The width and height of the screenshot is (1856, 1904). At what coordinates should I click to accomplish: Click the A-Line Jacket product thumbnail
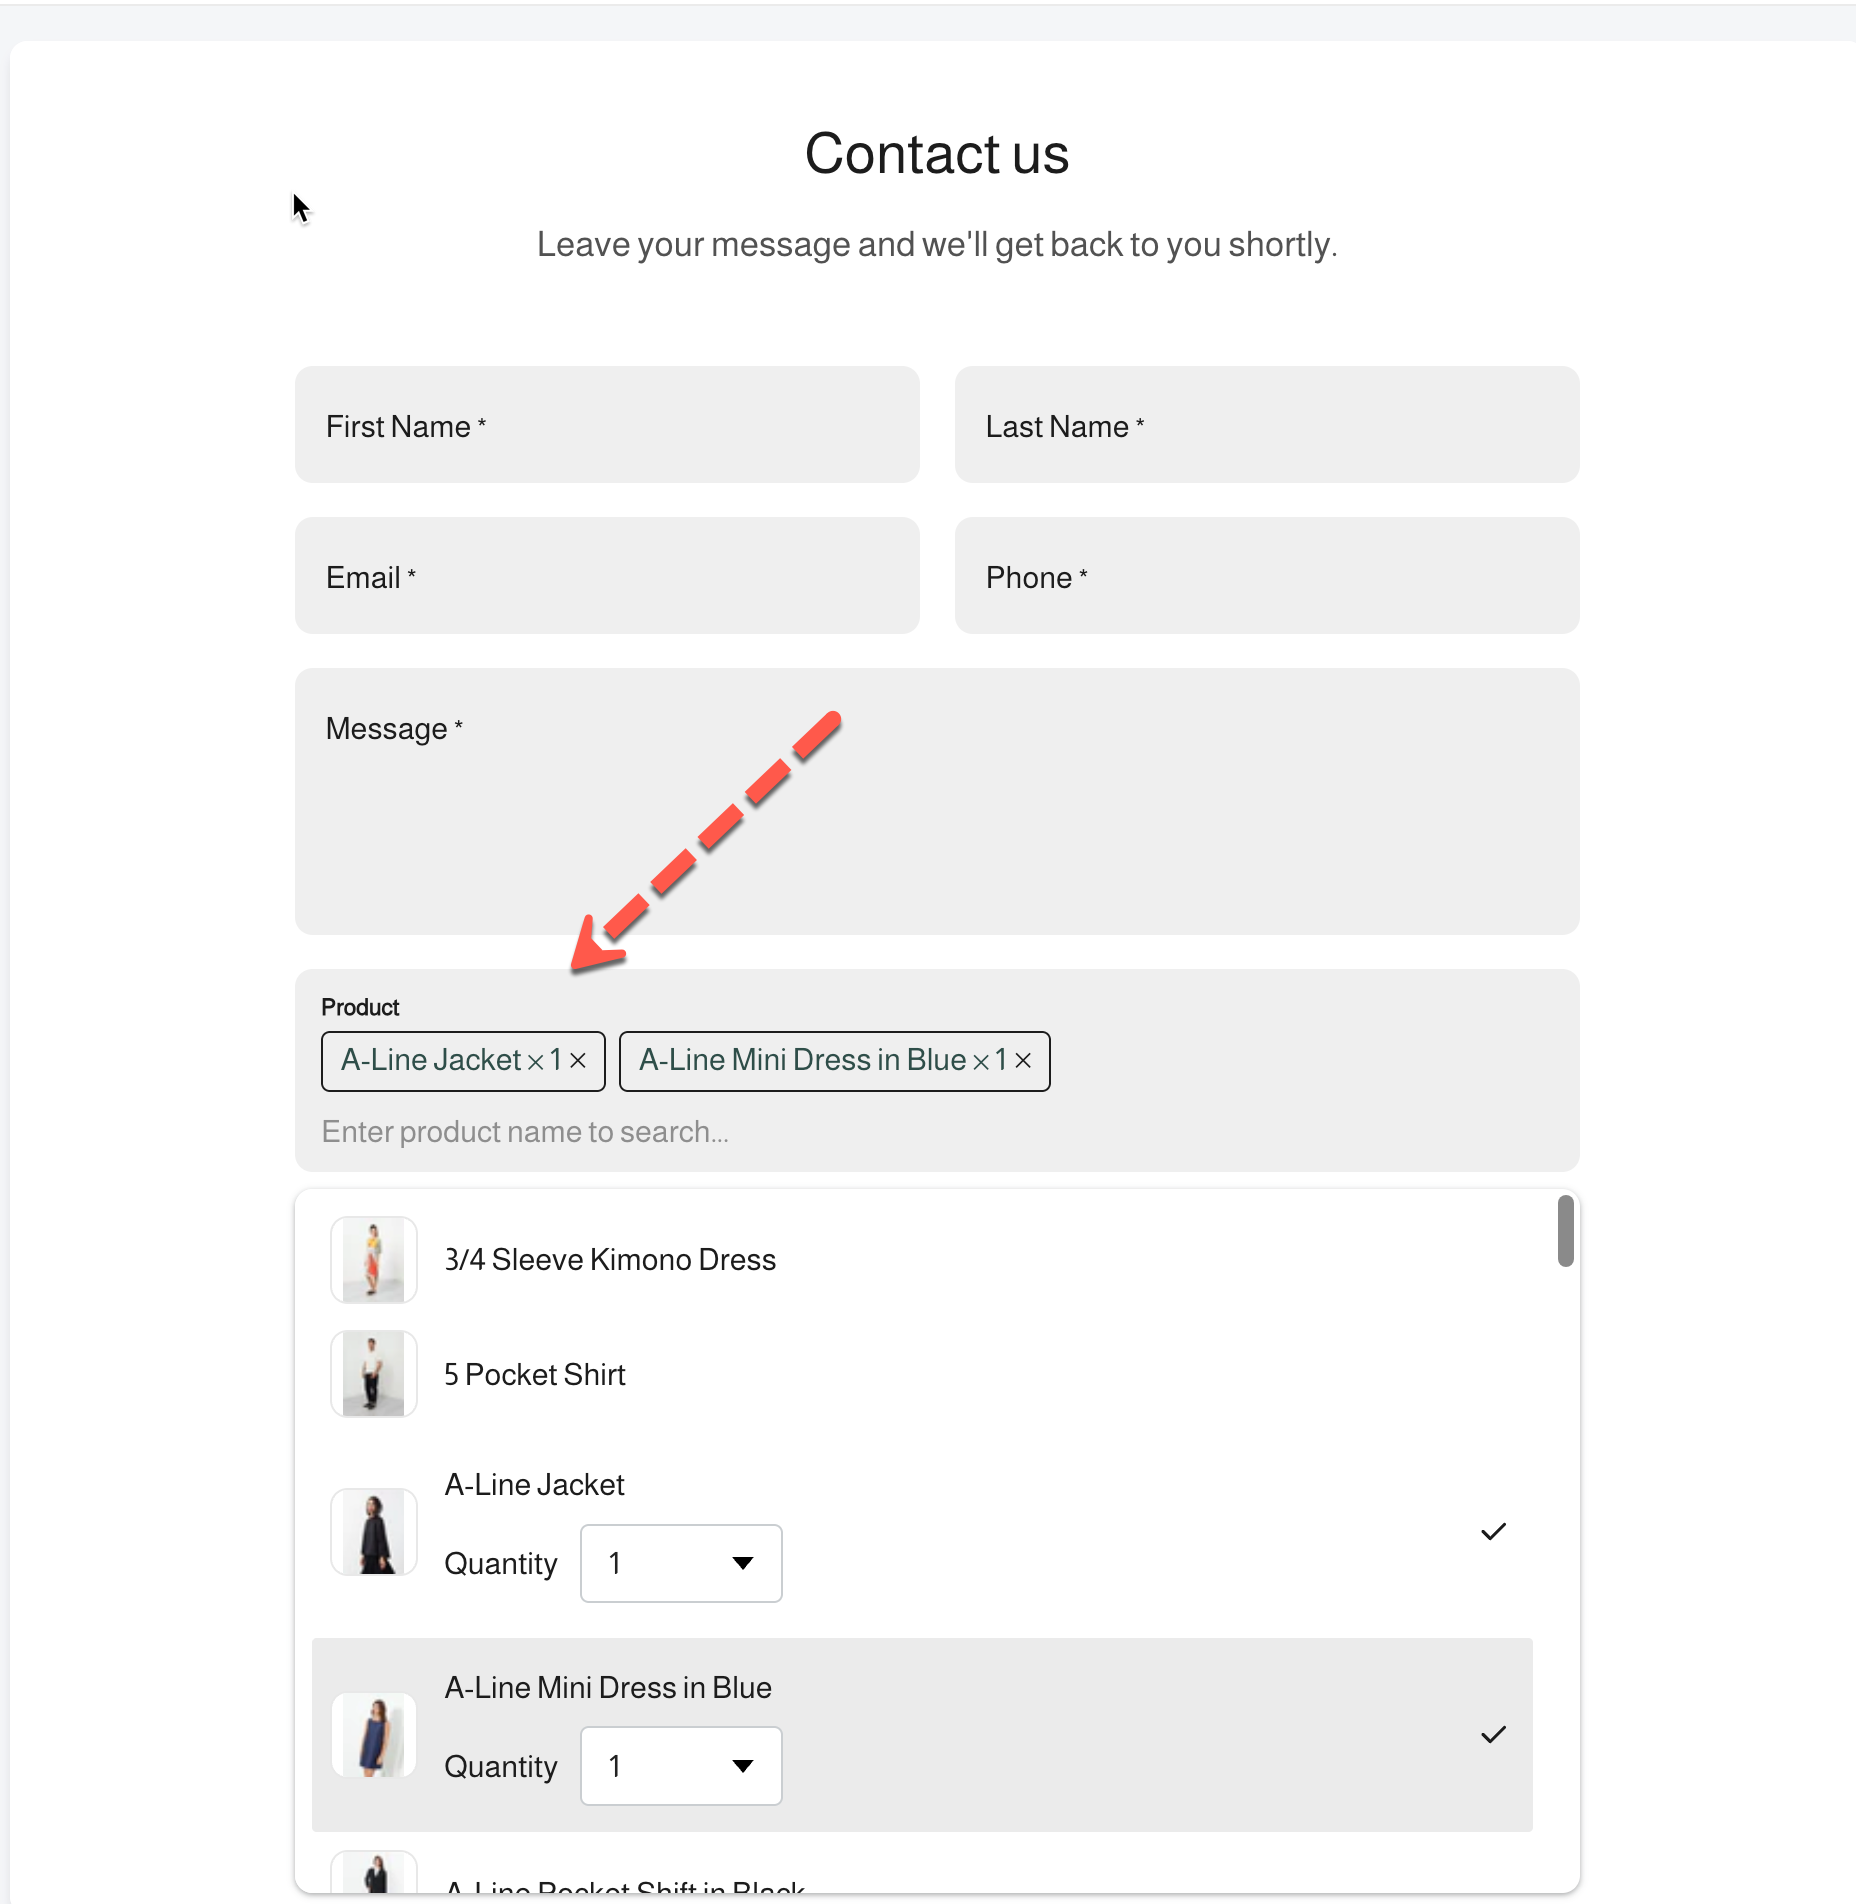[374, 1532]
